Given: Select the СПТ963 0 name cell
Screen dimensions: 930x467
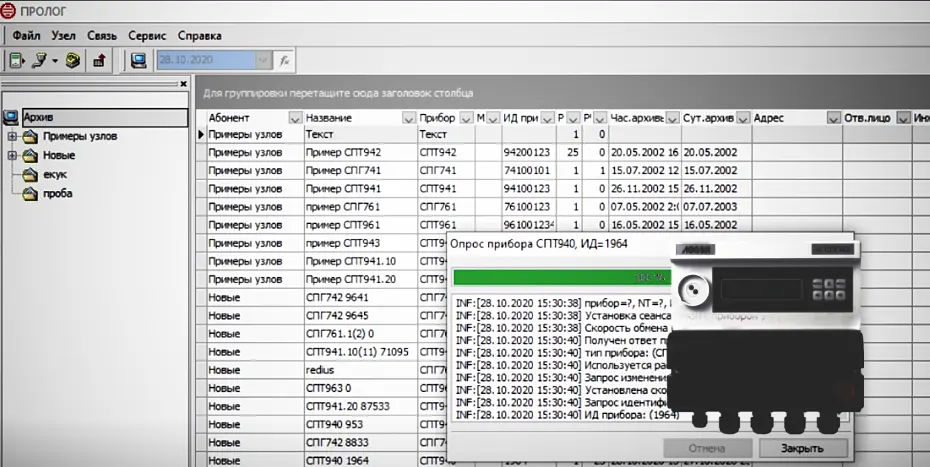Looking at the screenshot, I should [361, 388].
